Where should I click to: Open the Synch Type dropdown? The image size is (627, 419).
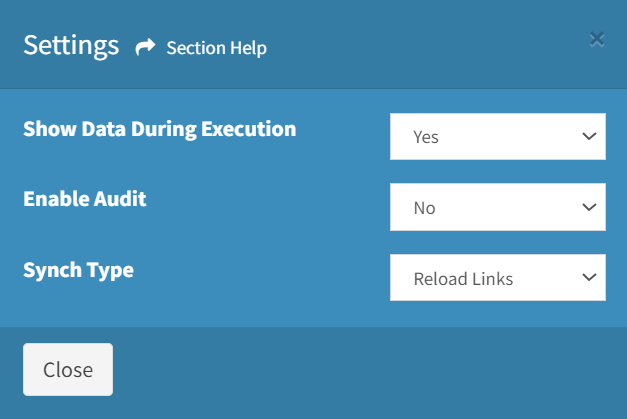pyautogui.click(x=498, y=277)
